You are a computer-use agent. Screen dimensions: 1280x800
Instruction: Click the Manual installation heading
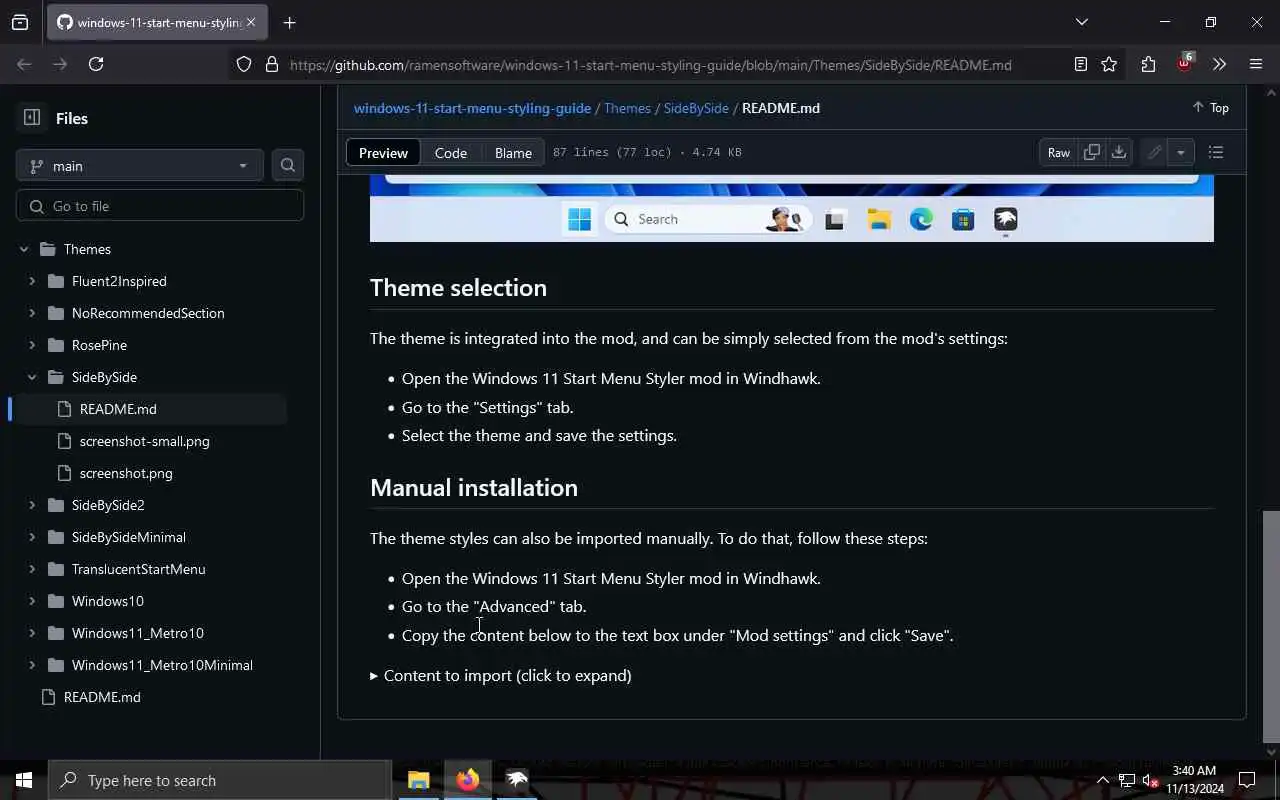474,488
